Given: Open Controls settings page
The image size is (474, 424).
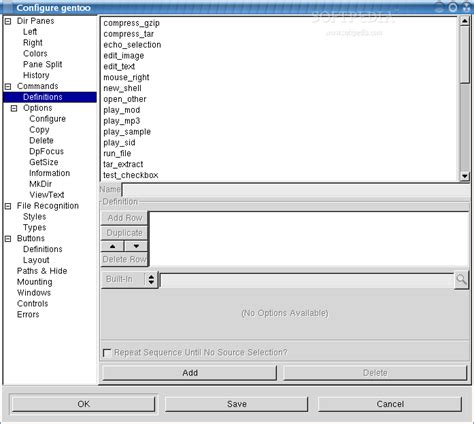Looking at the screenshot, I should pyautogui.click(x=33, y=304).
